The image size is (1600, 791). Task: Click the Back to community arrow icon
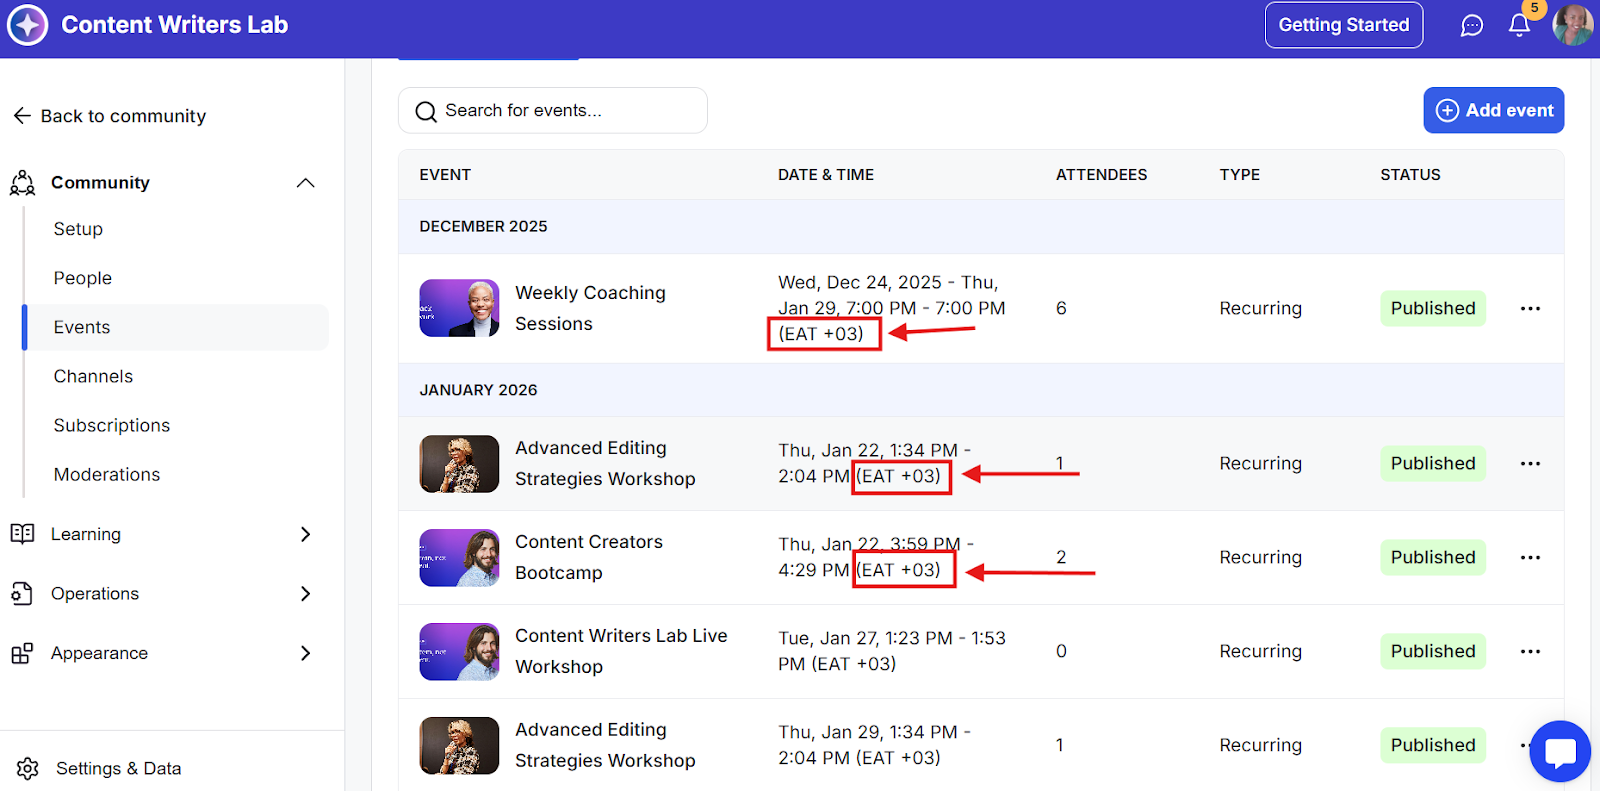pos(22,116)
